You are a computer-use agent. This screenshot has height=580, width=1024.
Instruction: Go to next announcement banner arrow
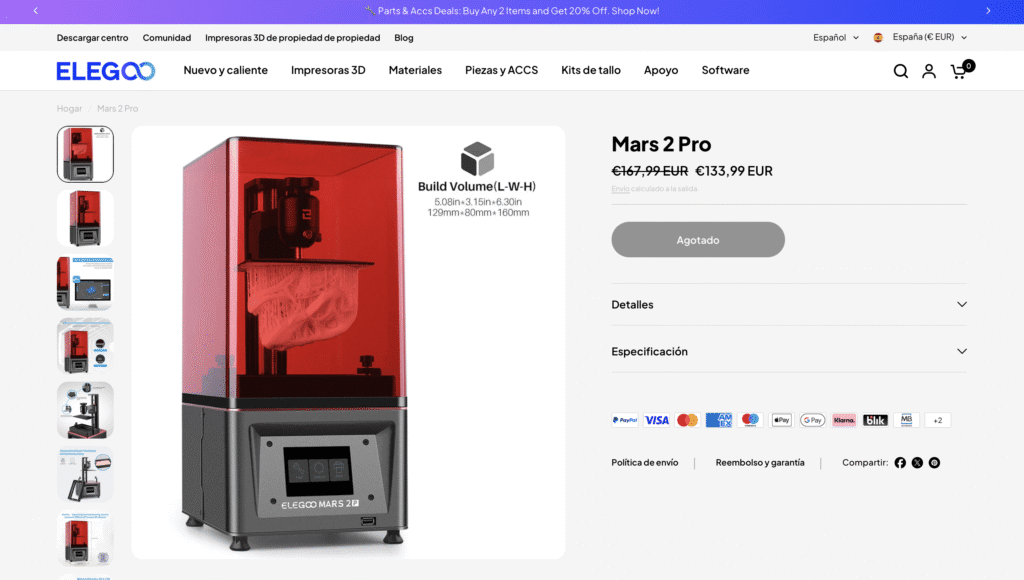click(x=988, y=10)
